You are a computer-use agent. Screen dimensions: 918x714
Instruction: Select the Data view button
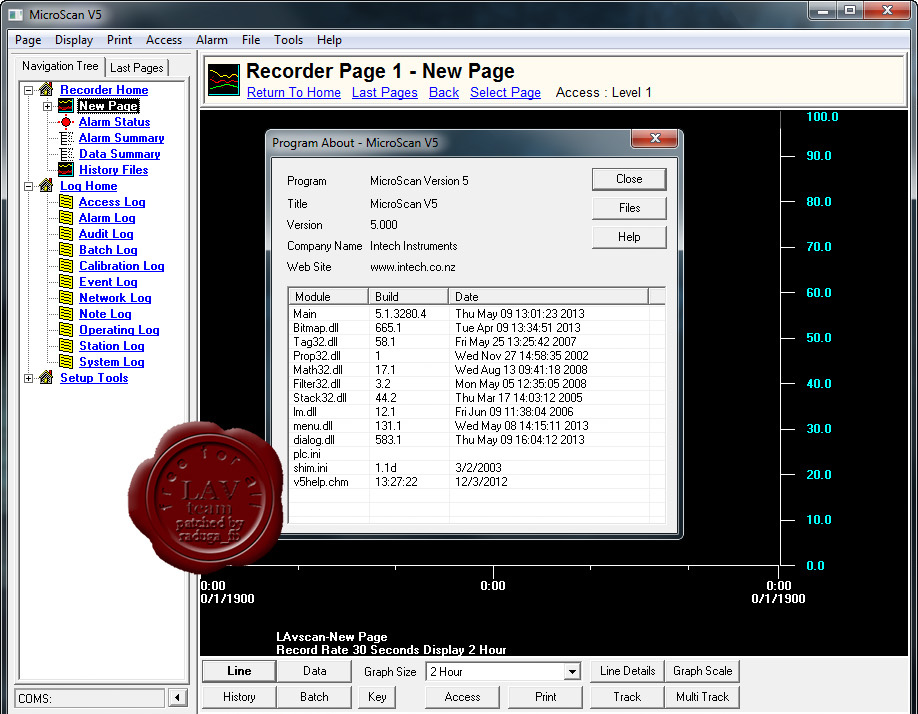pos(314,671)
